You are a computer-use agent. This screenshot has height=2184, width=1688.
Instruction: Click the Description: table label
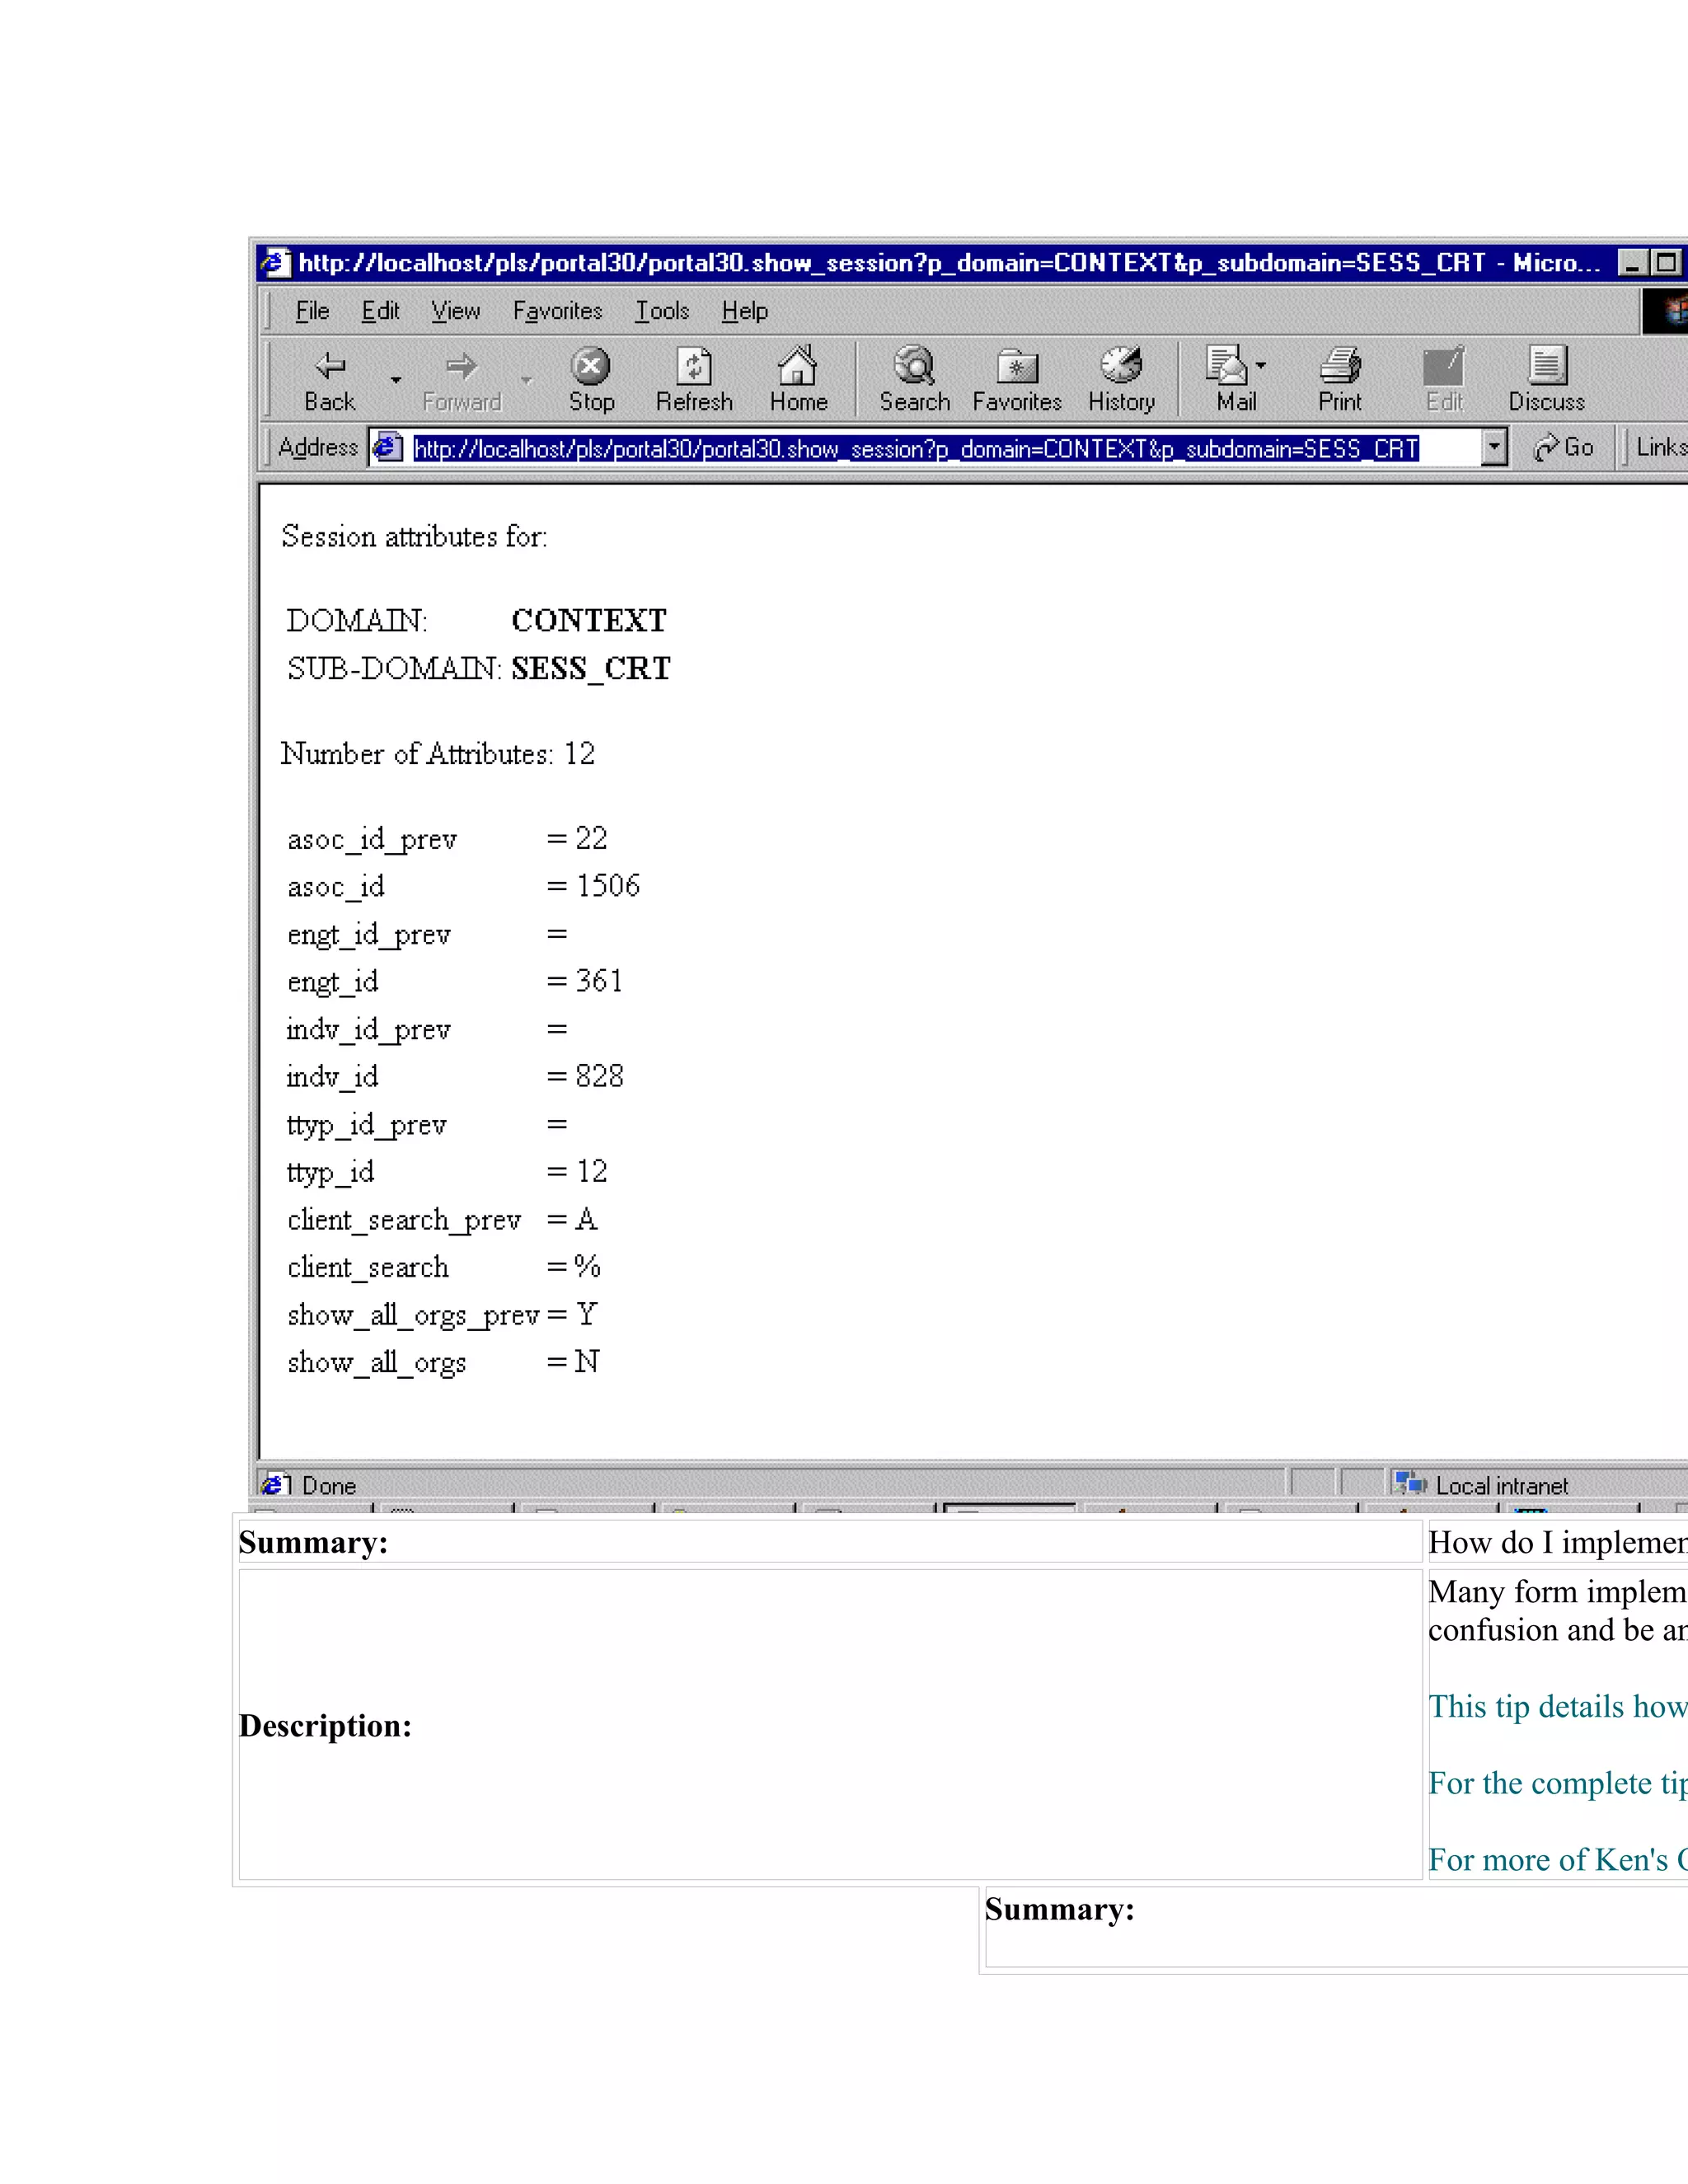(x=325, y=1725)
